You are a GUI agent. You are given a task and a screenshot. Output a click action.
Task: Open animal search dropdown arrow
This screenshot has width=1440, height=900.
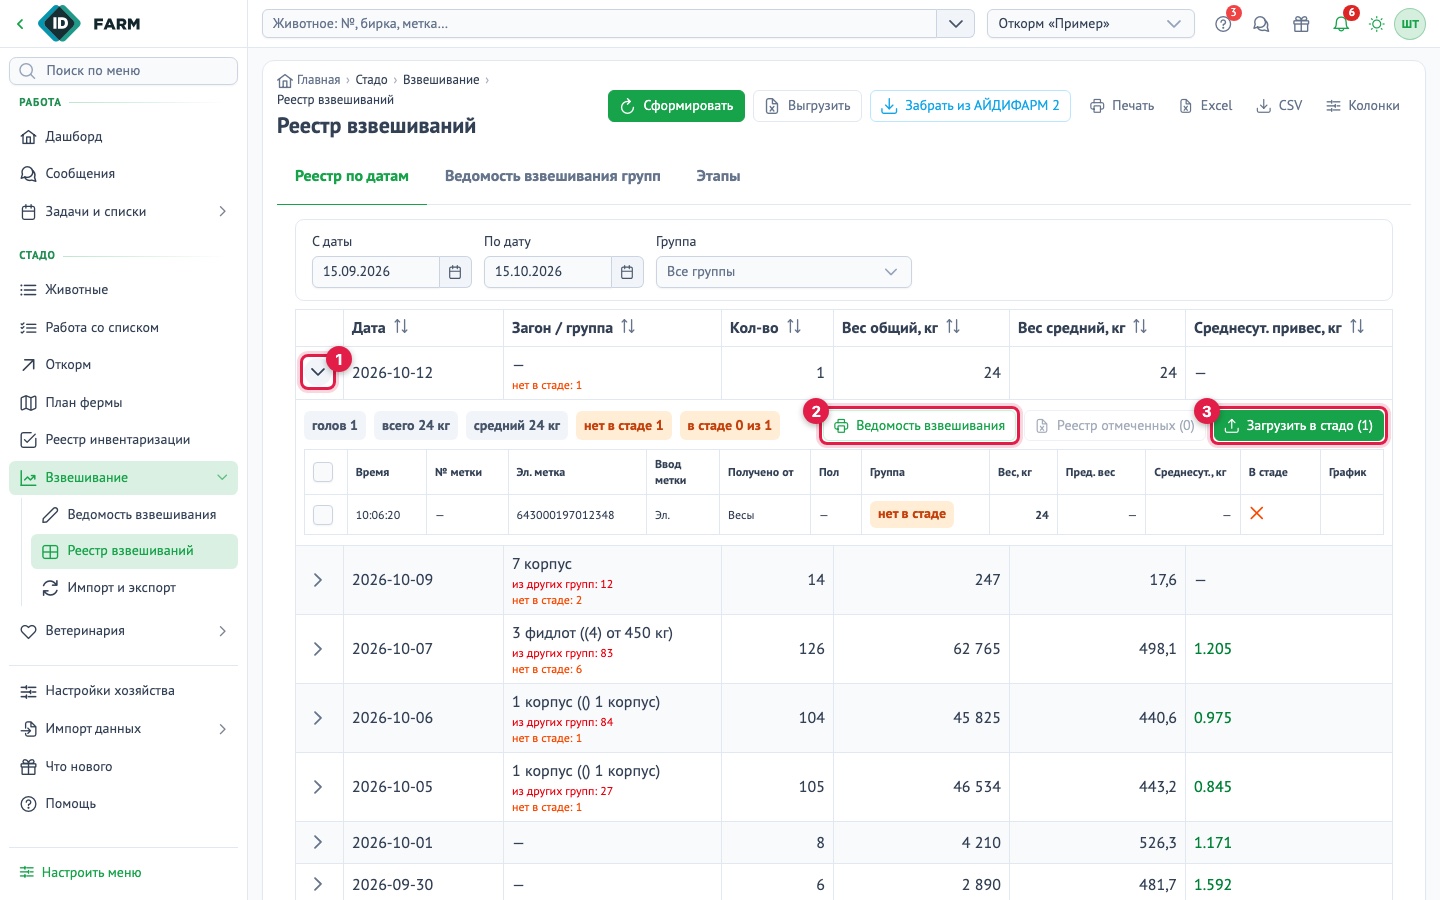click(956, 24)
